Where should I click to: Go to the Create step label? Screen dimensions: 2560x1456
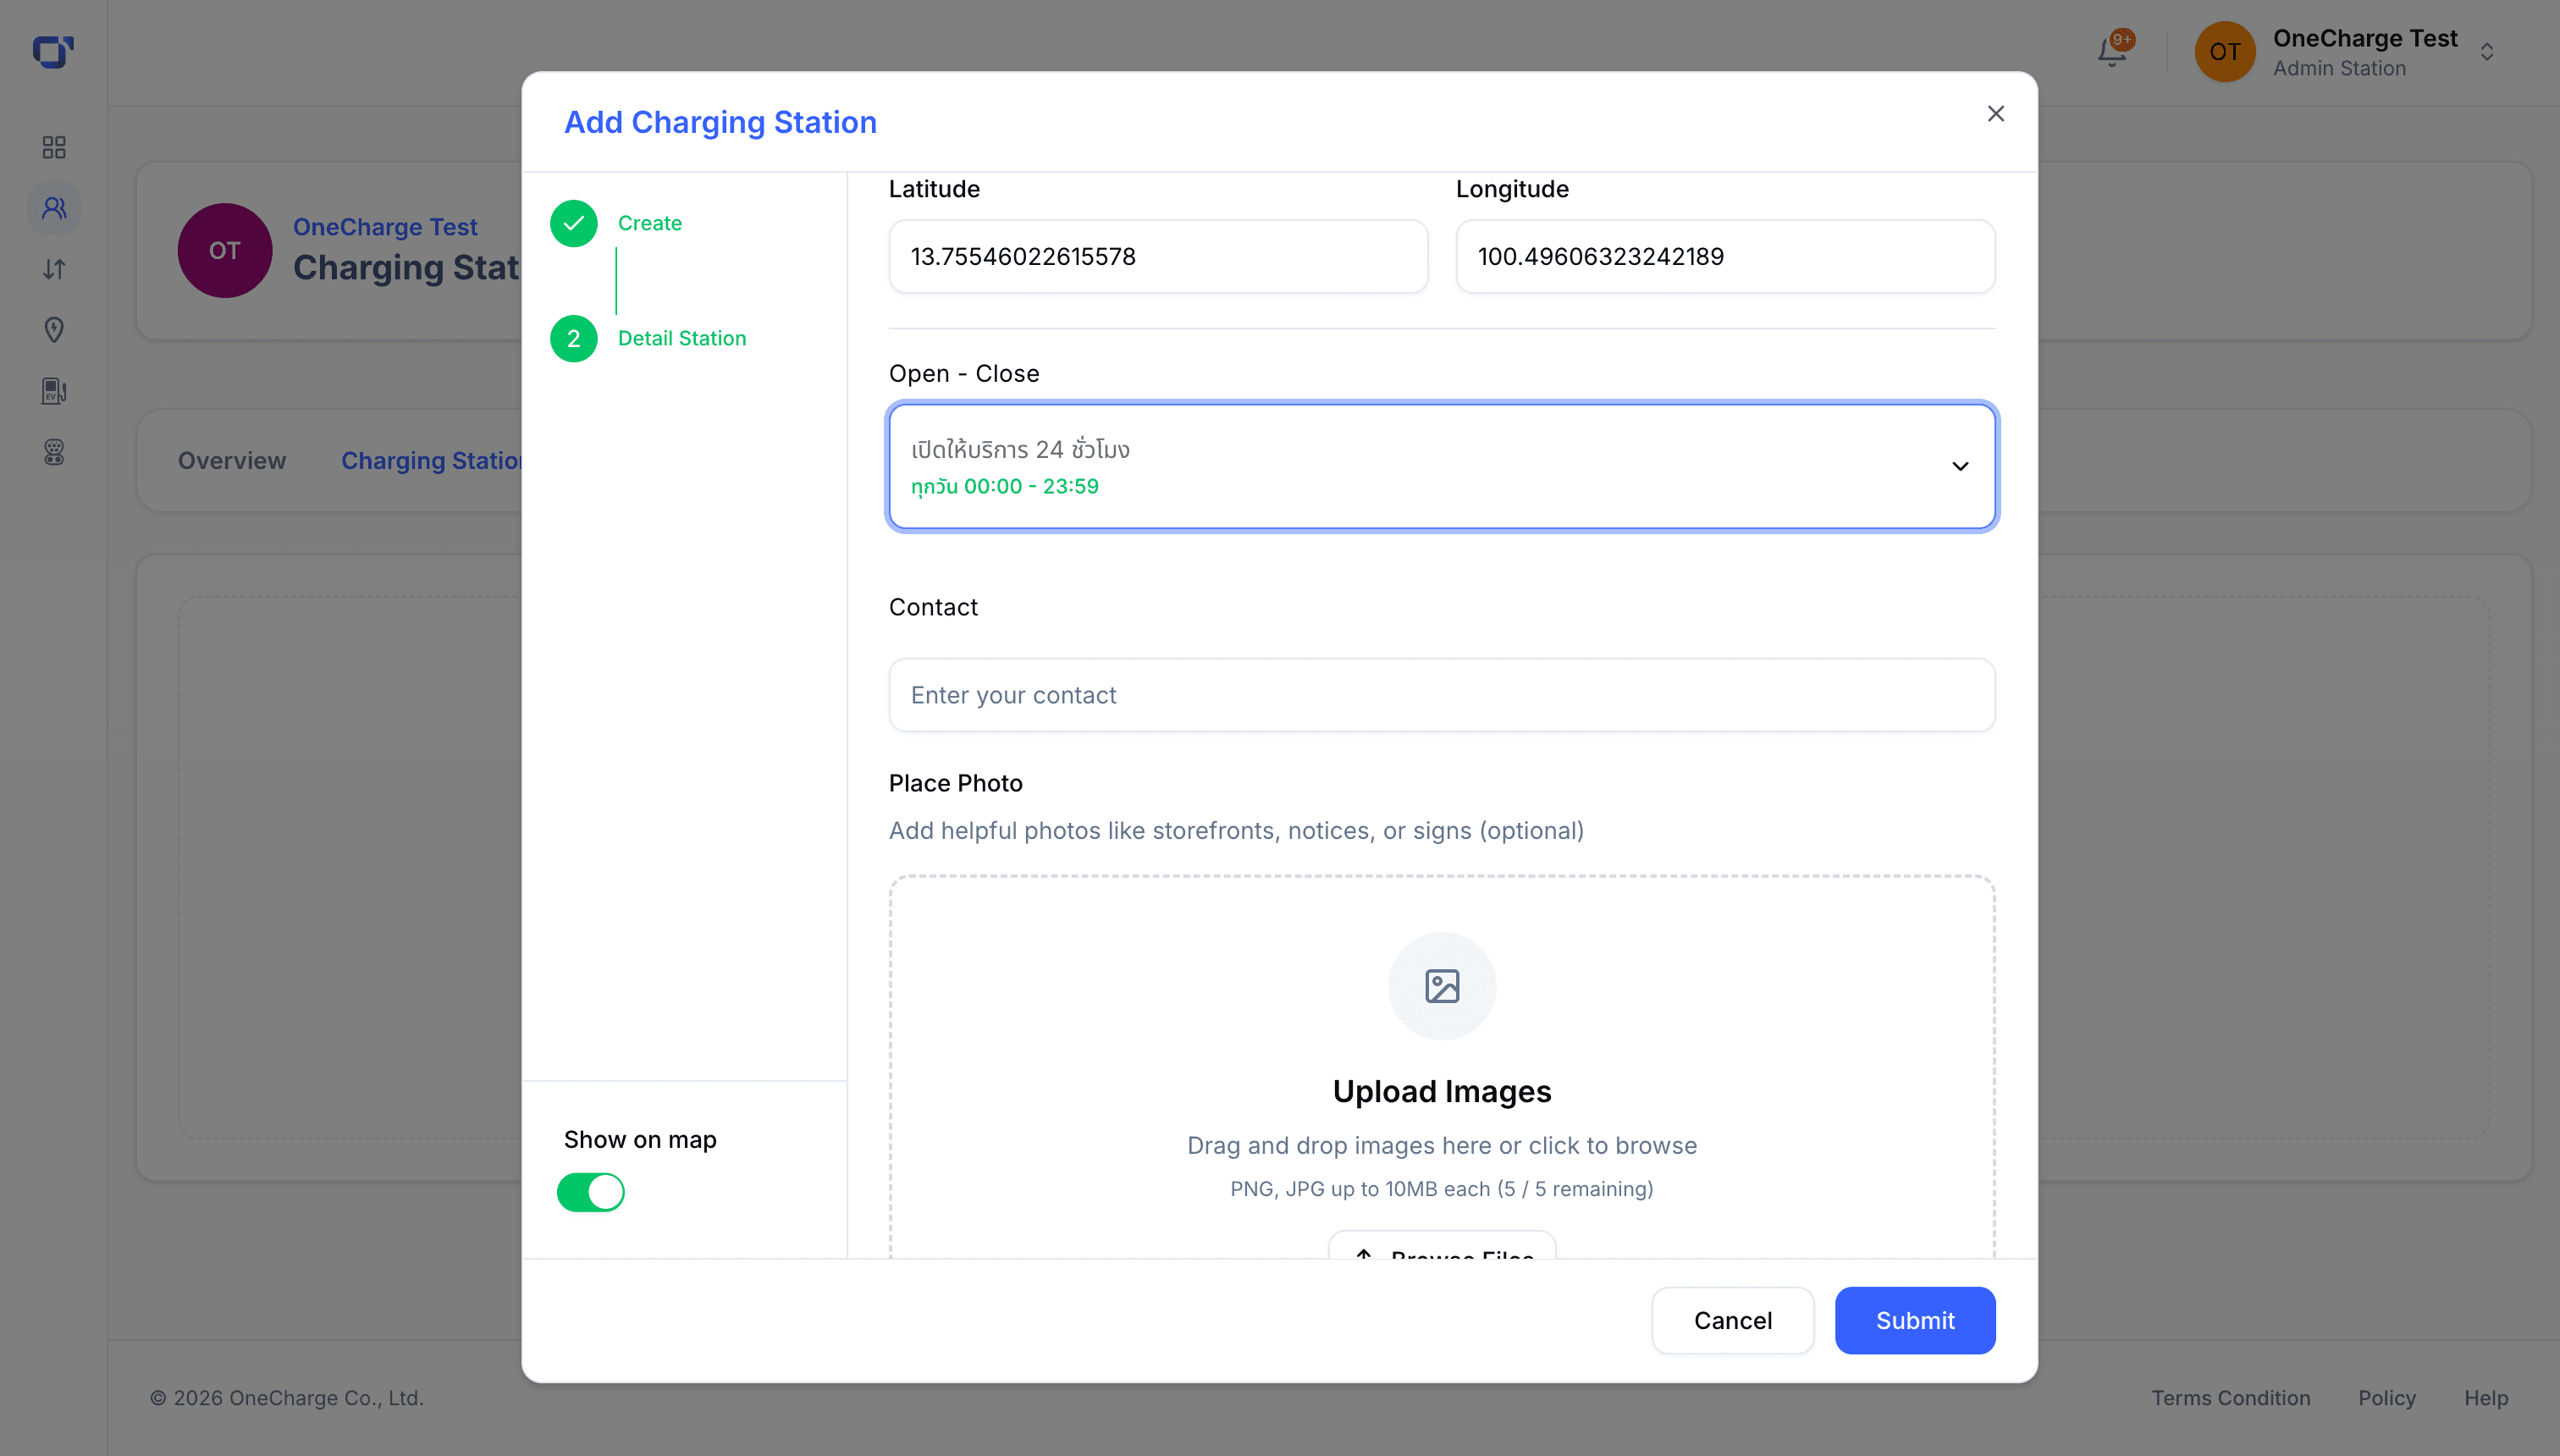coord(650,223)
